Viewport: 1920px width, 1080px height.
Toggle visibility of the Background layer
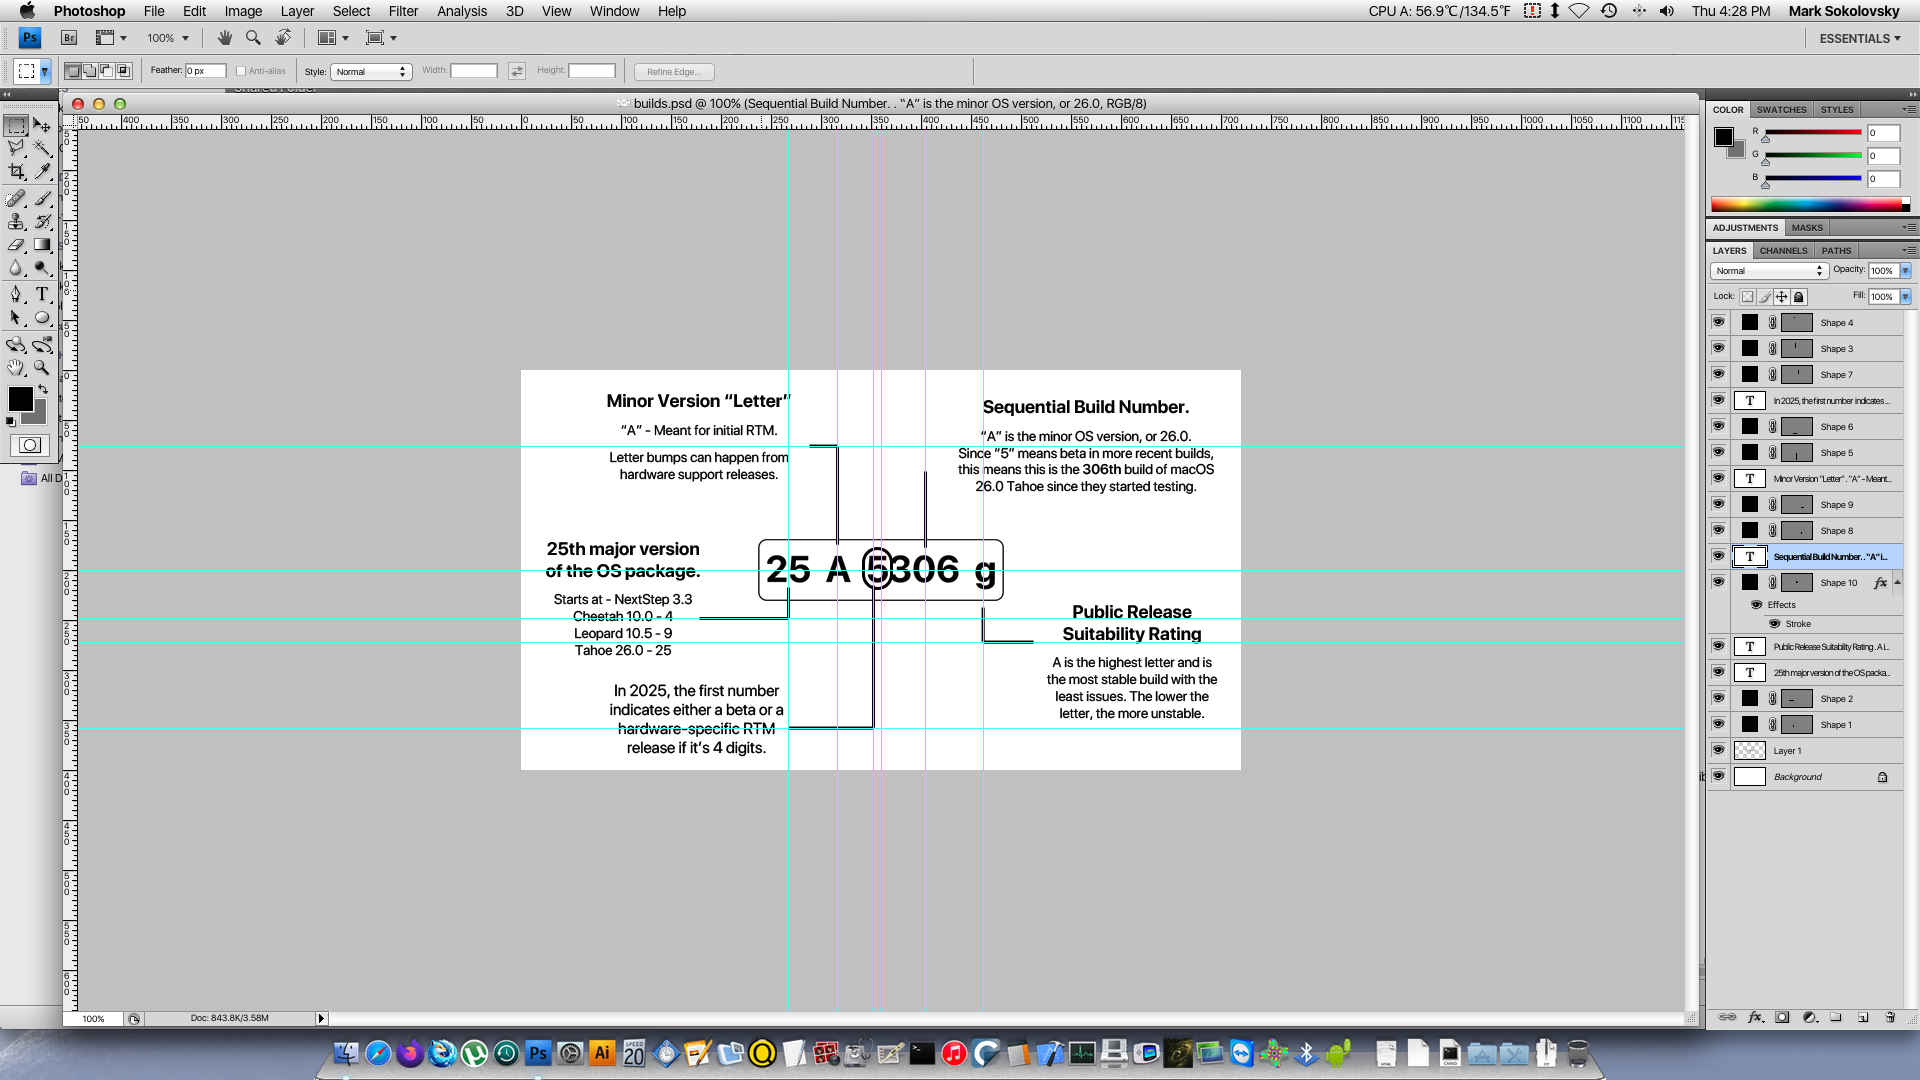[1718, 776]
